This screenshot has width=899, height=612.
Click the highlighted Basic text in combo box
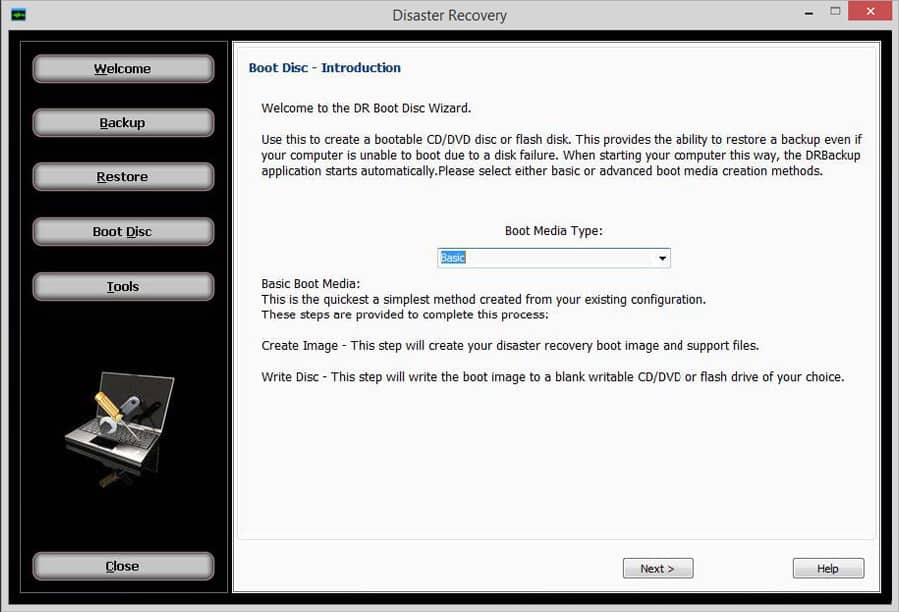(x=452, y=258)
